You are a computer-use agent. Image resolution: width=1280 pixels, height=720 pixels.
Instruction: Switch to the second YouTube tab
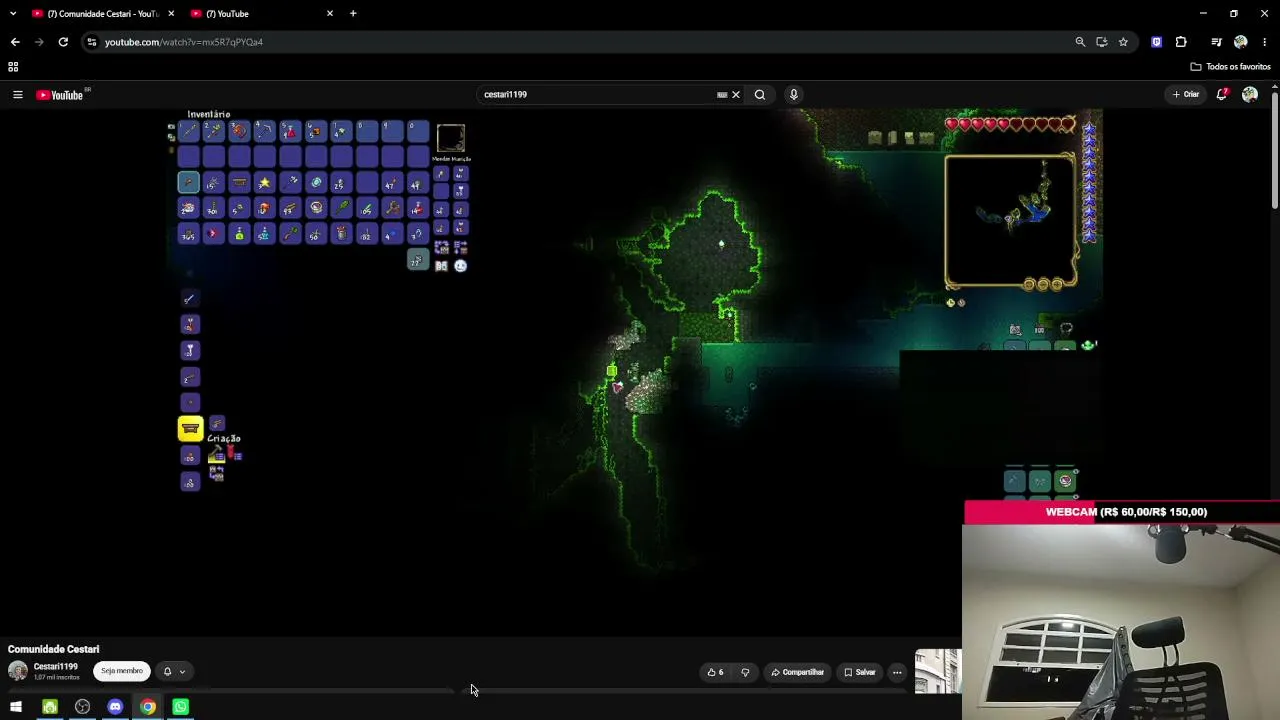click(262, 14)
